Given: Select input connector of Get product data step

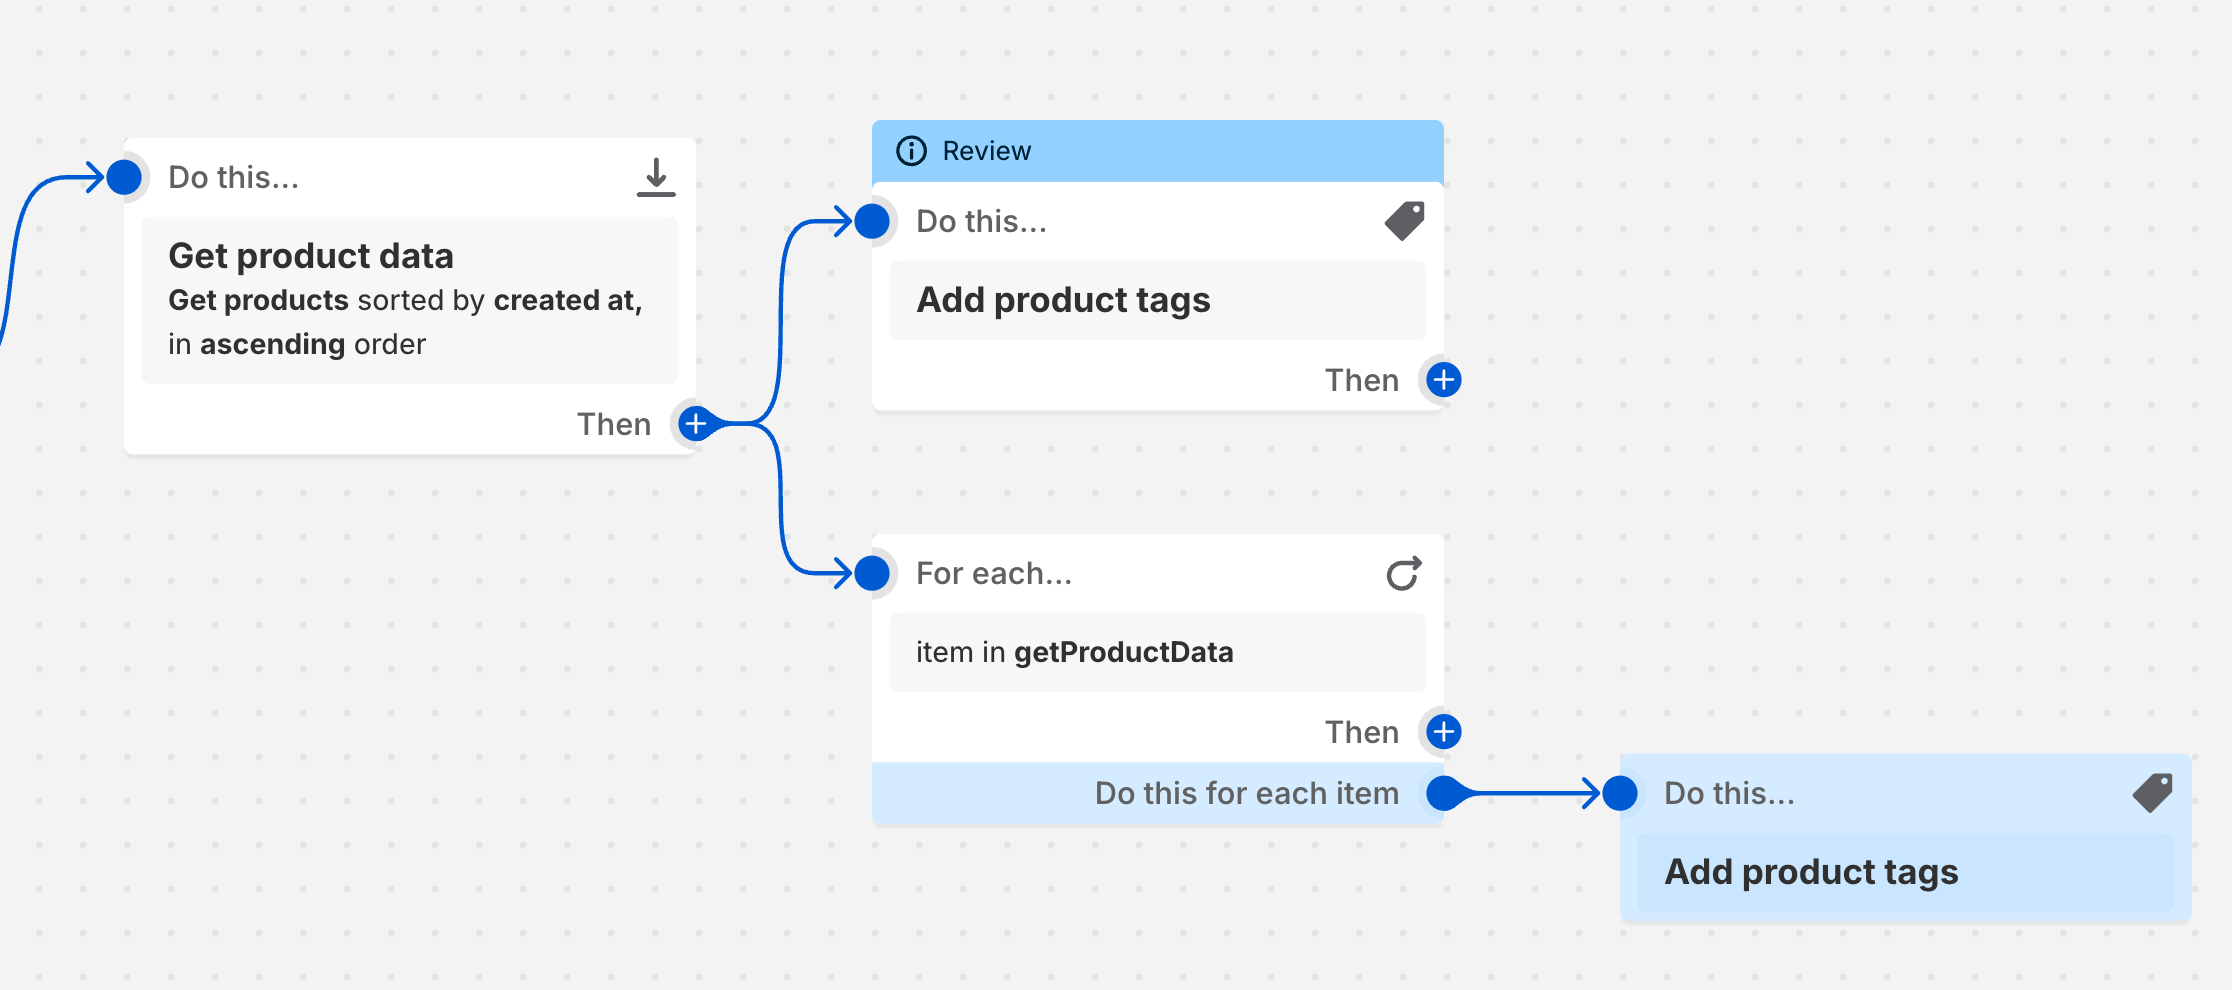Looking at the screenshot, I should (x=124, y=177).
